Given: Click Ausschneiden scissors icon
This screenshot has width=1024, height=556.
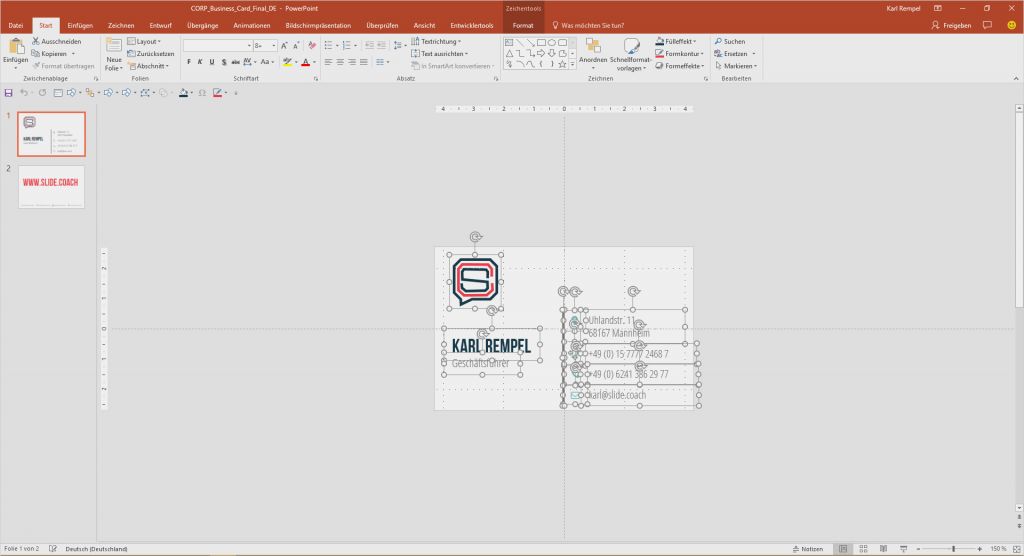Looking at the screenshot, I should tap(36, 41).
